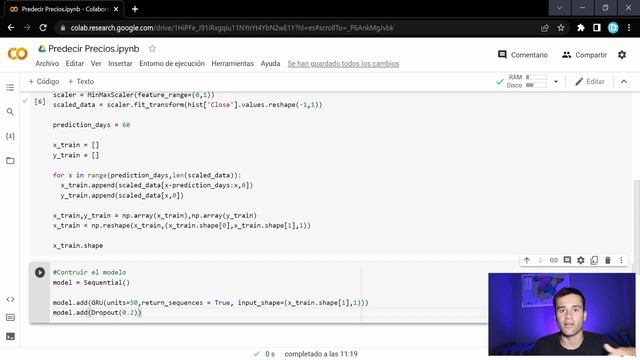Open a new browser tab
640x360 pixels.
tap(135, 9)
